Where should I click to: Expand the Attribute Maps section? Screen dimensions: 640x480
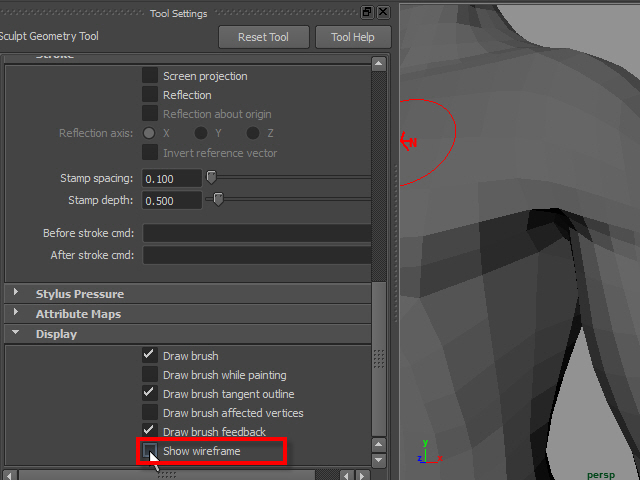click(17, 314)
